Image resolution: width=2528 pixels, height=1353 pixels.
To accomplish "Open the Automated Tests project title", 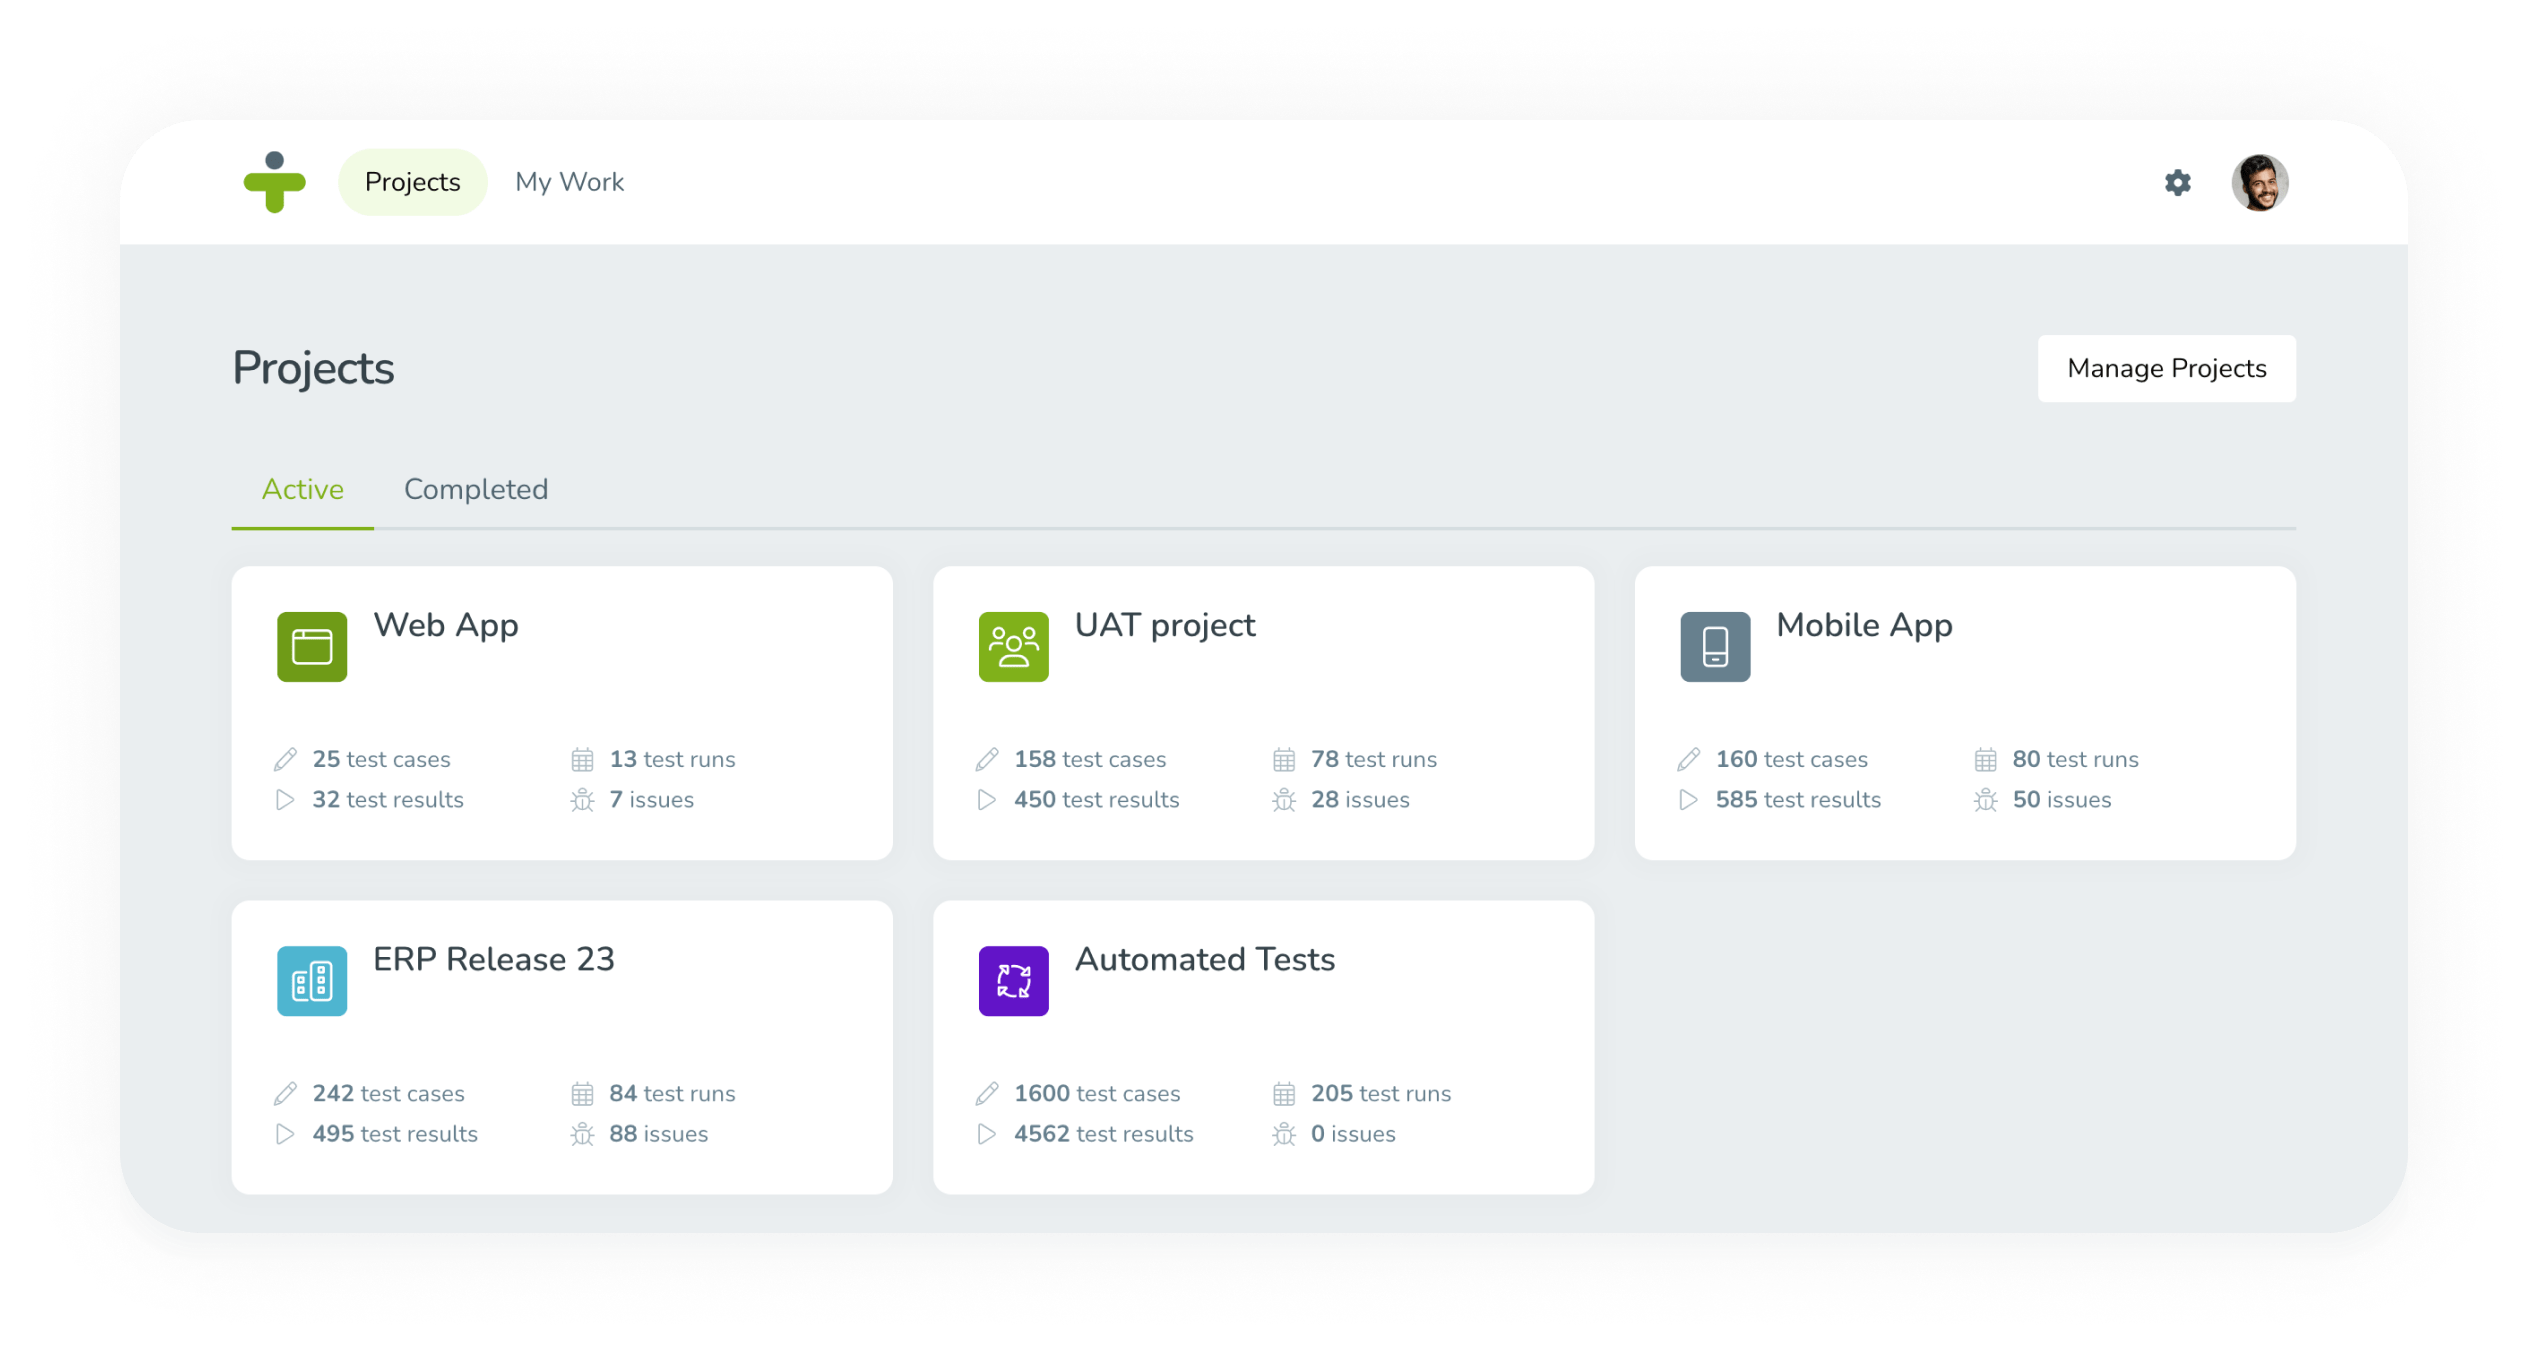I will [1204, 959].
